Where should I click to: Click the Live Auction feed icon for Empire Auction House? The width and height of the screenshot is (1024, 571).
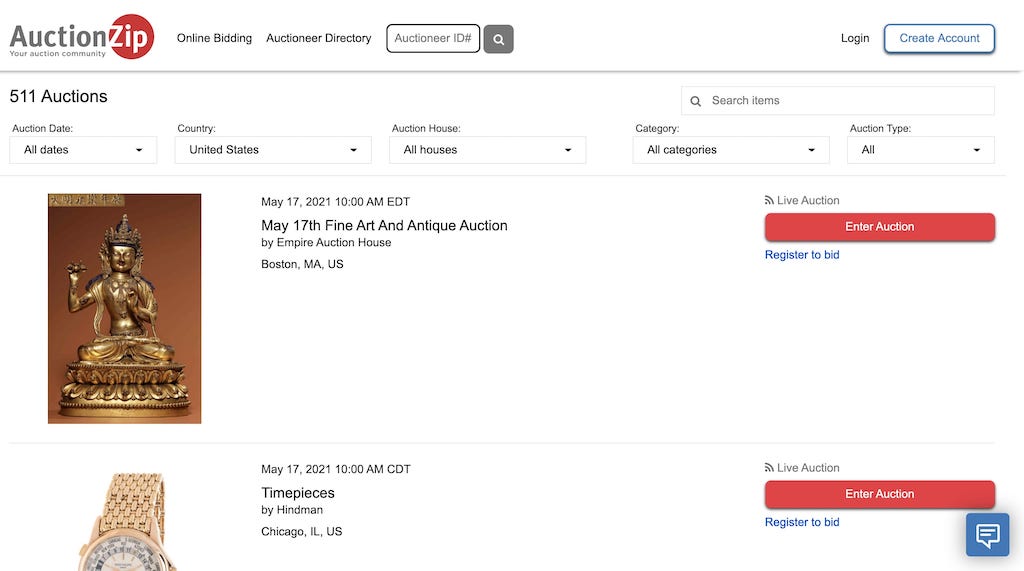769,201
